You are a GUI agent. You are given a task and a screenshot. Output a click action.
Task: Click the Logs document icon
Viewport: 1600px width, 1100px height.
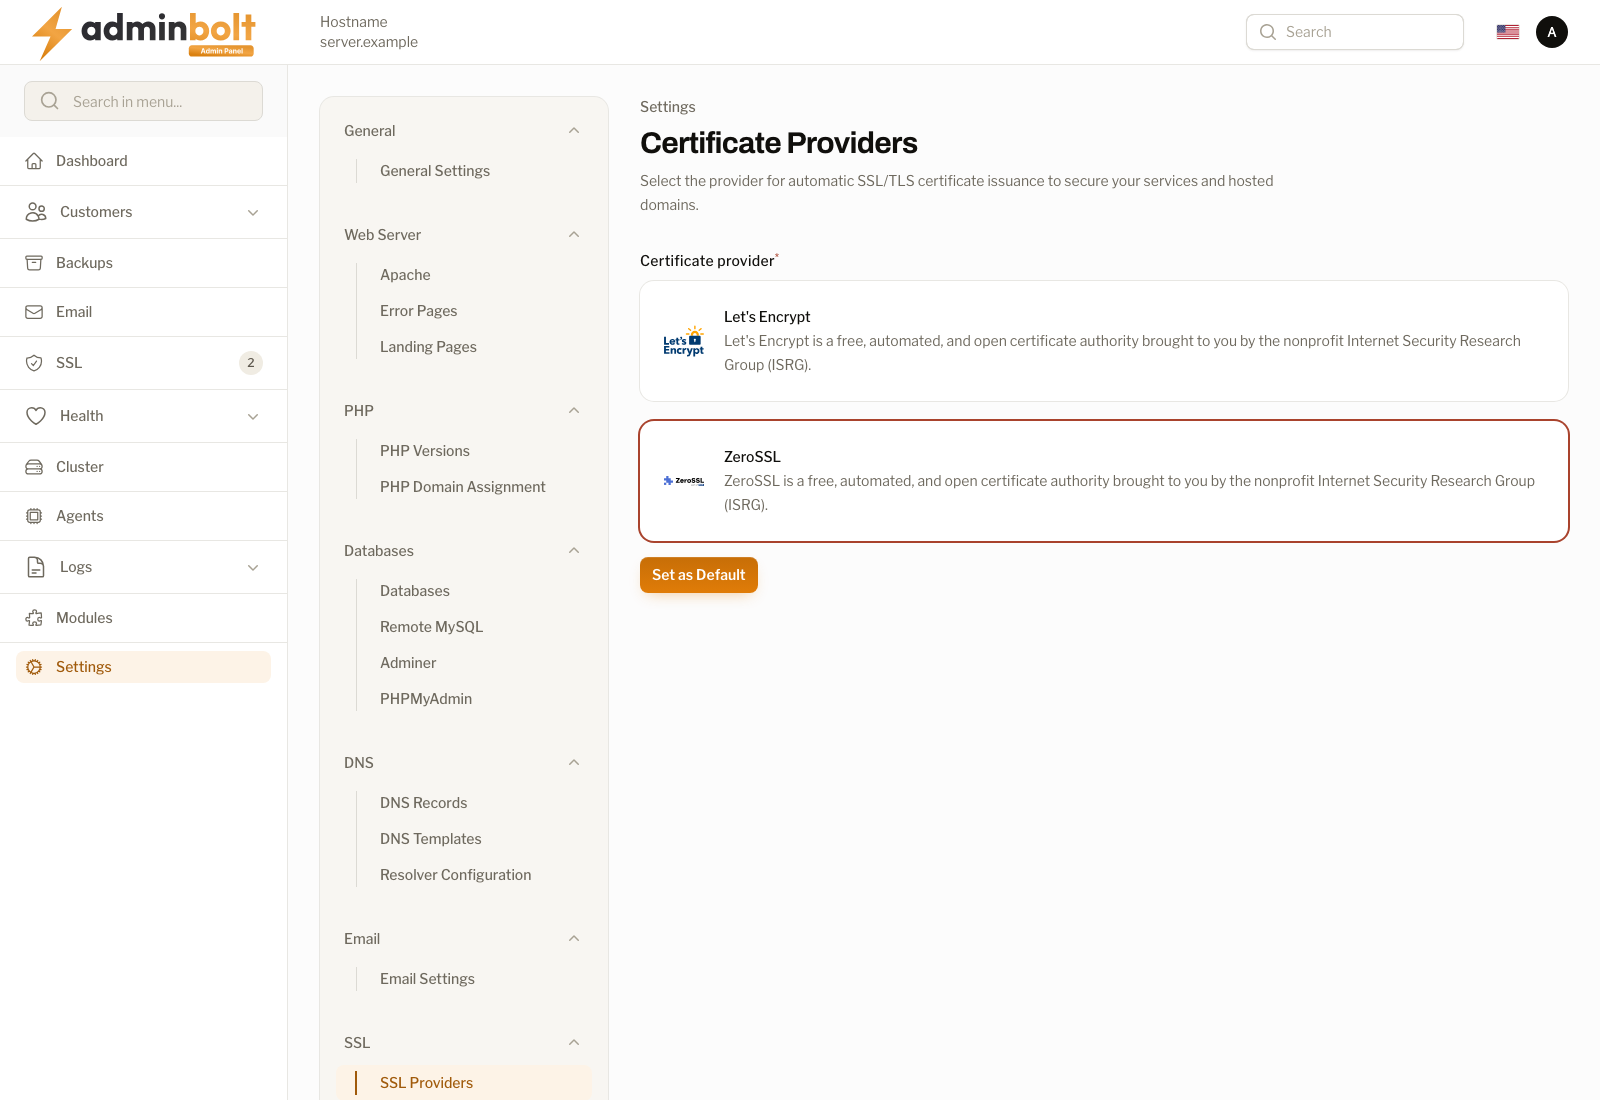[x=36, y=567]
